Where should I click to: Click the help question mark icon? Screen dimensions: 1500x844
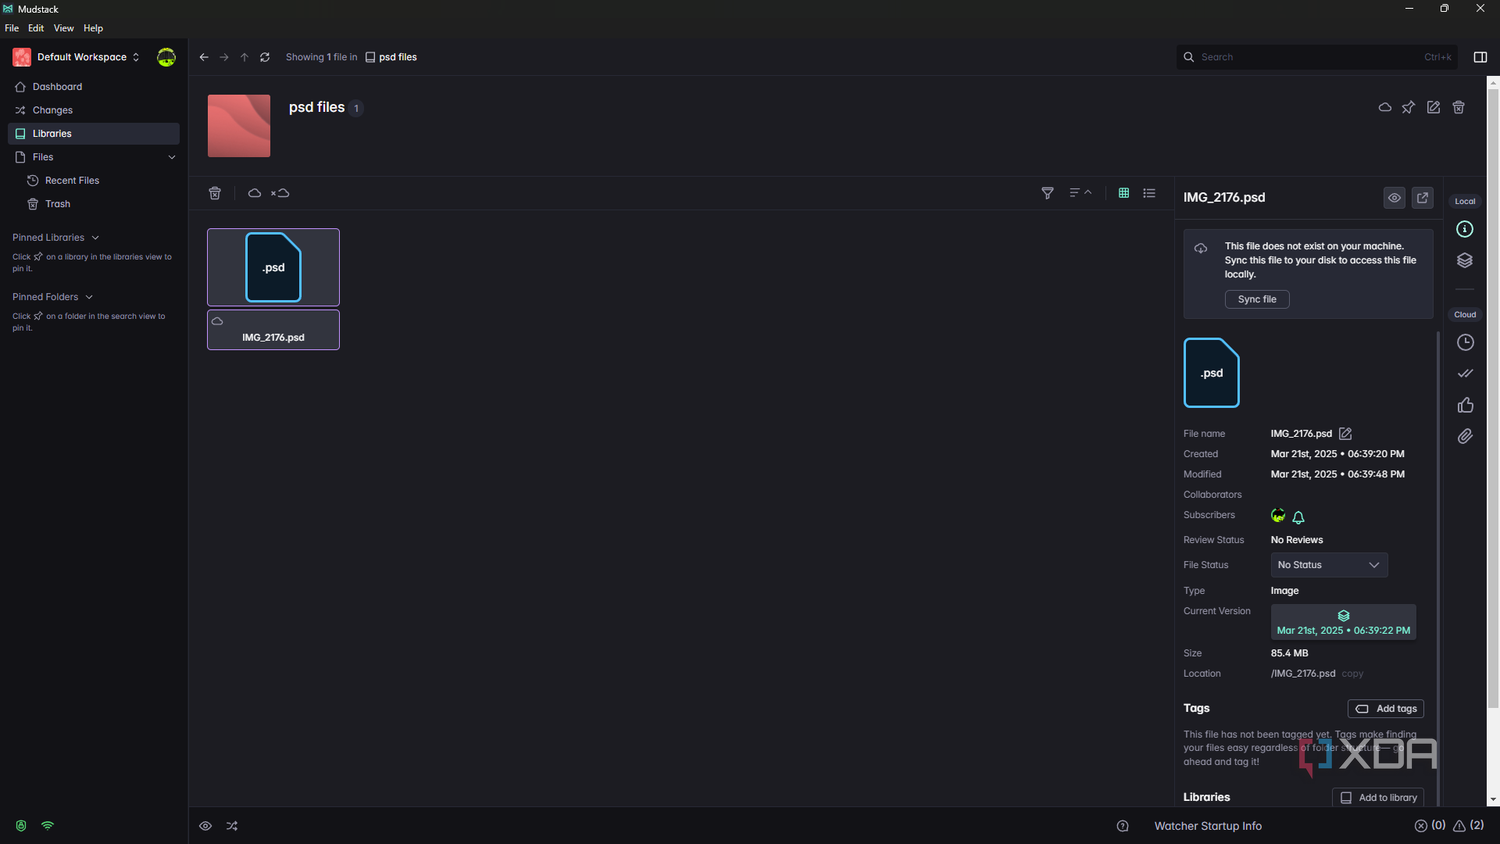click(x=1123, y=826)
